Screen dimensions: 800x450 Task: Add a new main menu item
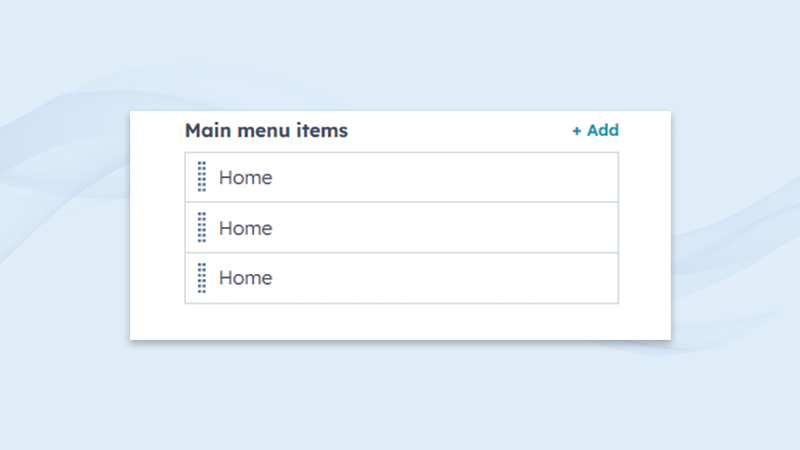[x=595, y=130]
